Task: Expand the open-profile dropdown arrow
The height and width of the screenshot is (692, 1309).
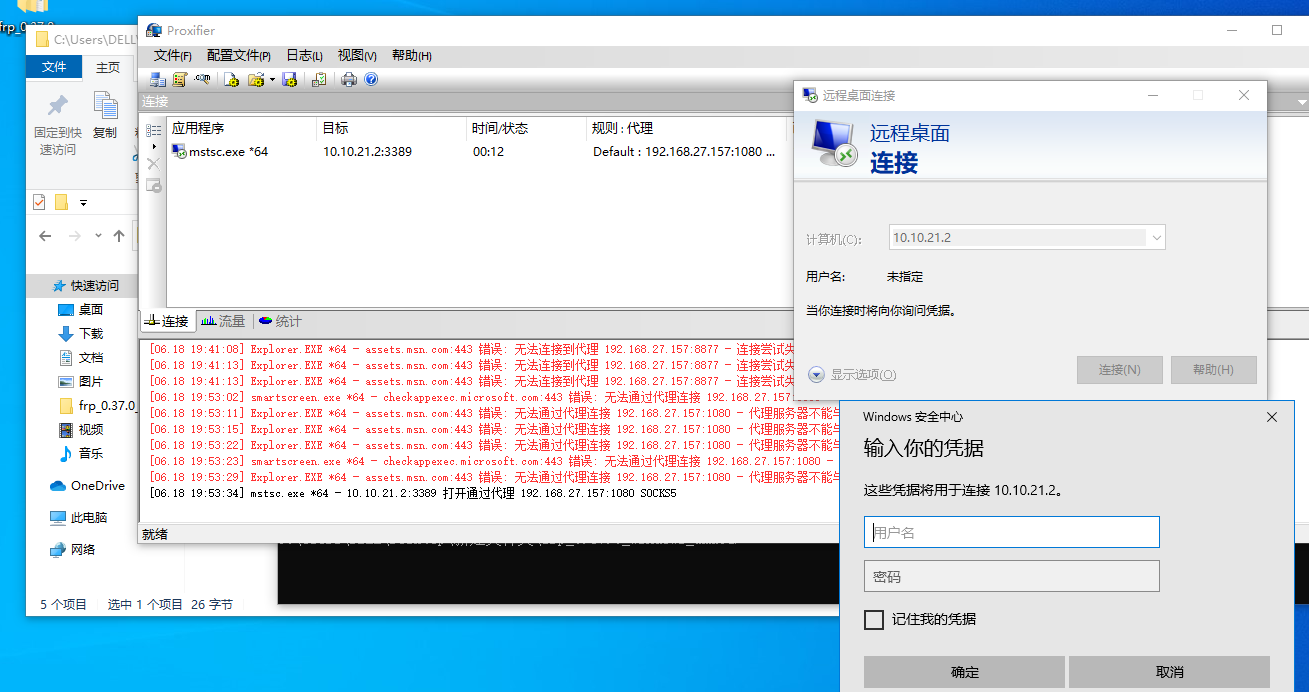Action: click(x=272, y=80)
